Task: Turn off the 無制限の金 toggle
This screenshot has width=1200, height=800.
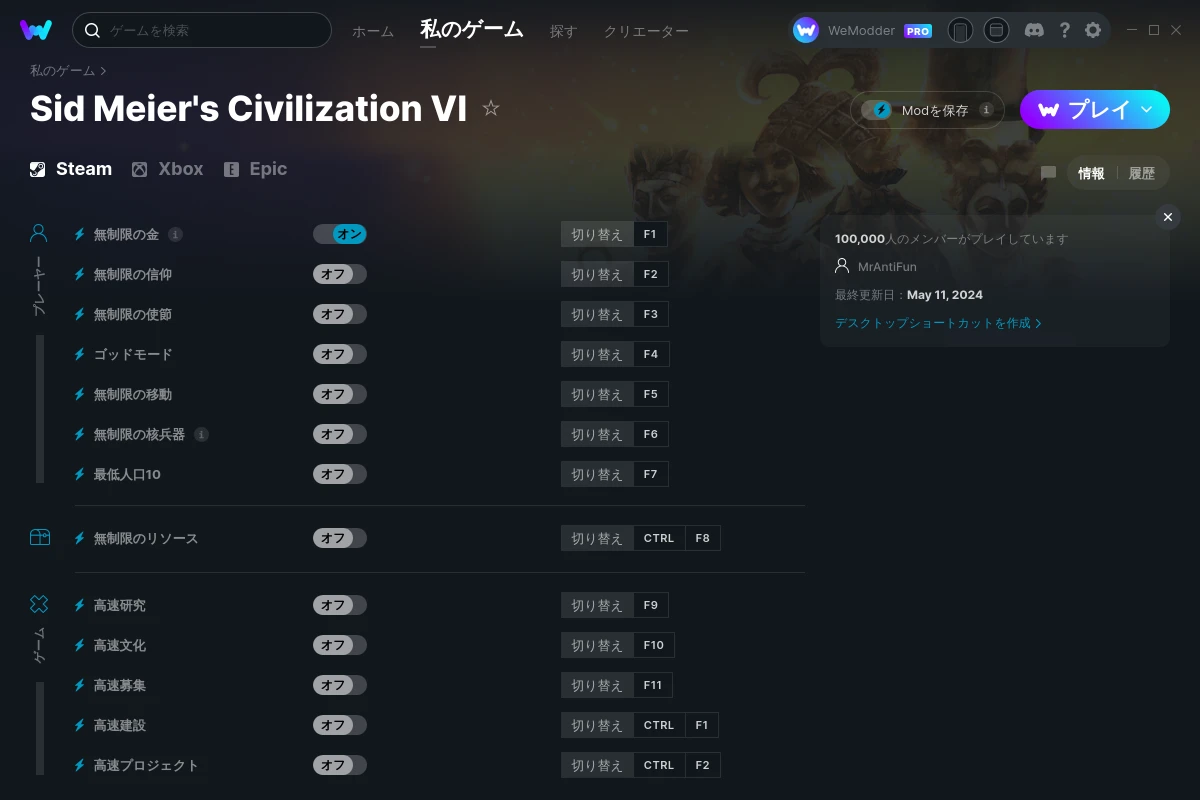Action: pos(339,233)
